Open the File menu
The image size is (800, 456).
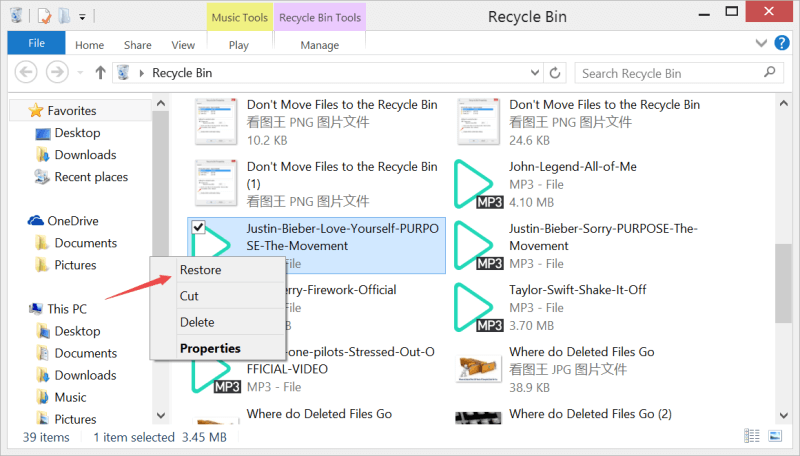(36, 43)
